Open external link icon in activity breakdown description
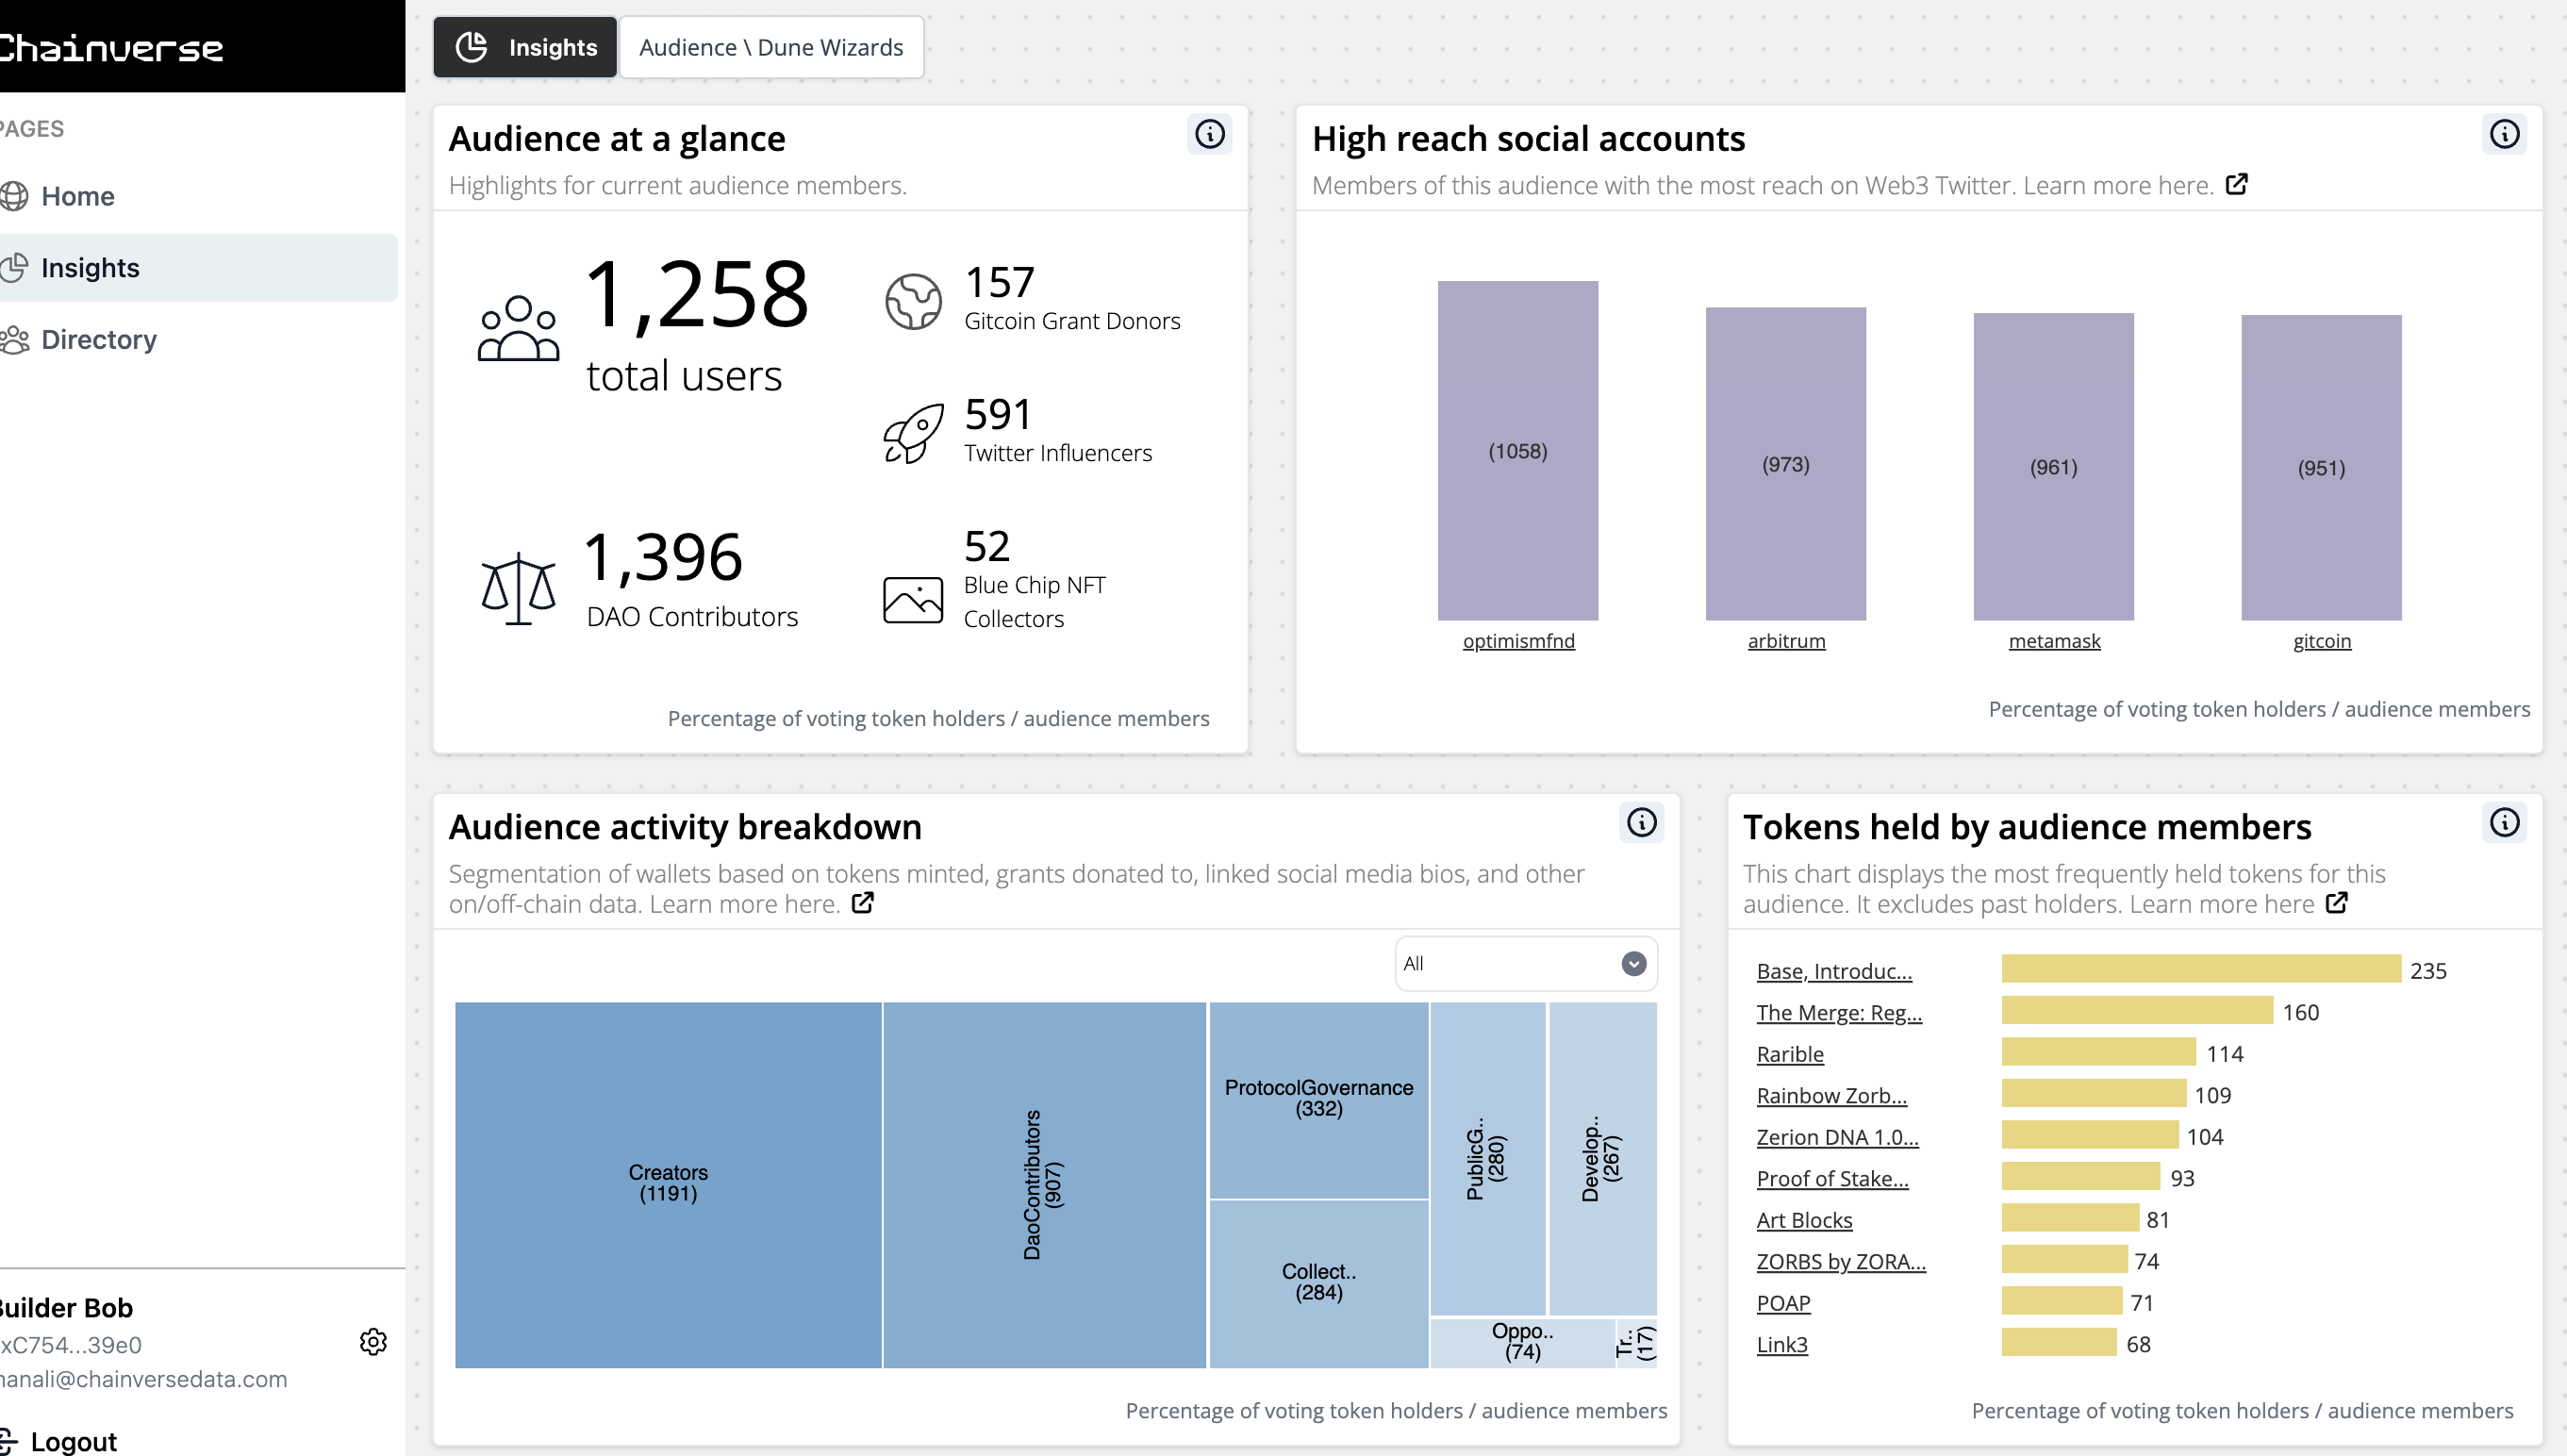Image resolution: width=2567 pixels, height=1456 pixels. [x=862, y=902]
